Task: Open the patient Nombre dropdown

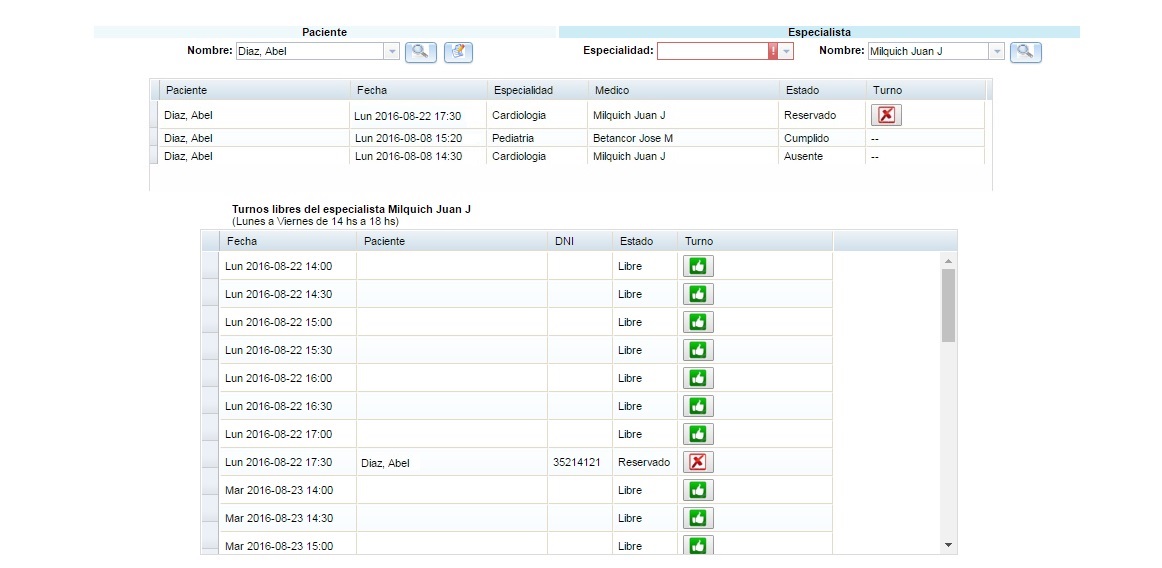Action: pyautogui.click(x=391, y=51)
